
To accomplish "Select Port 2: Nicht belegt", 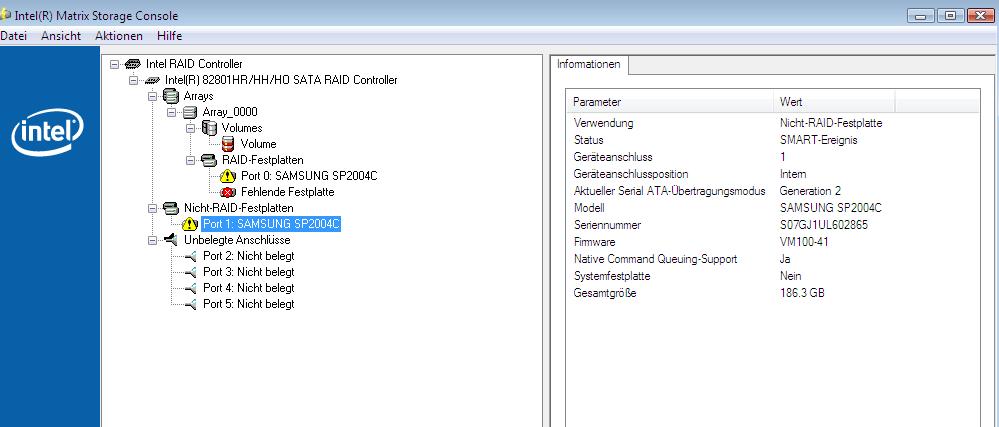I will [x=248, y=256].
